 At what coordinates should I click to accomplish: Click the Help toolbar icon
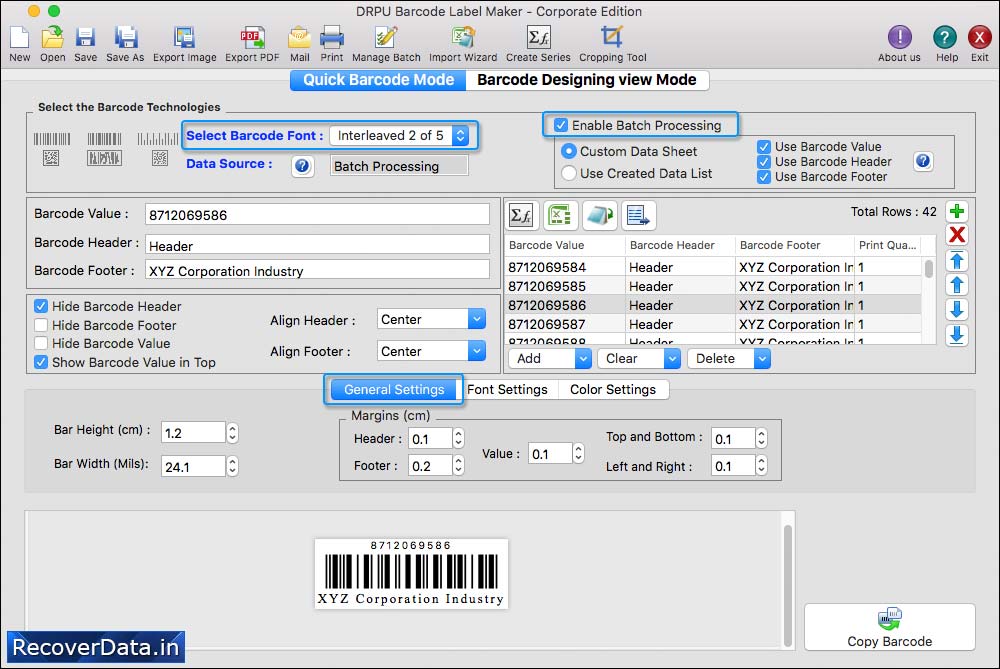945,38
